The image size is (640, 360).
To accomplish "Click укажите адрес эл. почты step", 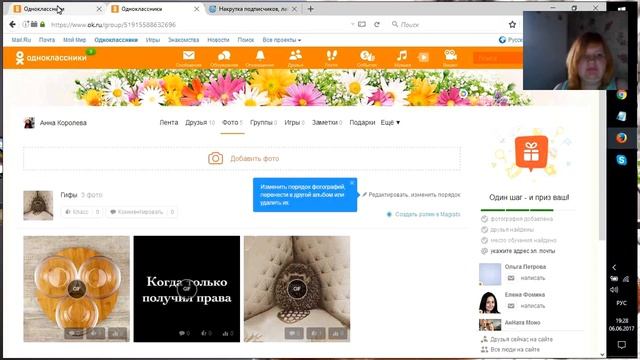I will 522,251.
